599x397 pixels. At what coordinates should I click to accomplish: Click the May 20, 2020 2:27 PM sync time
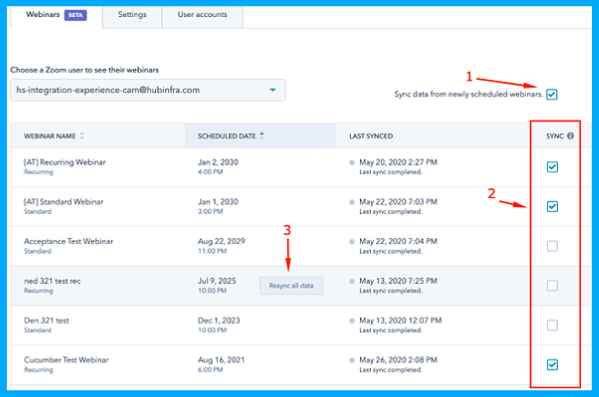[x=398, y=162]
